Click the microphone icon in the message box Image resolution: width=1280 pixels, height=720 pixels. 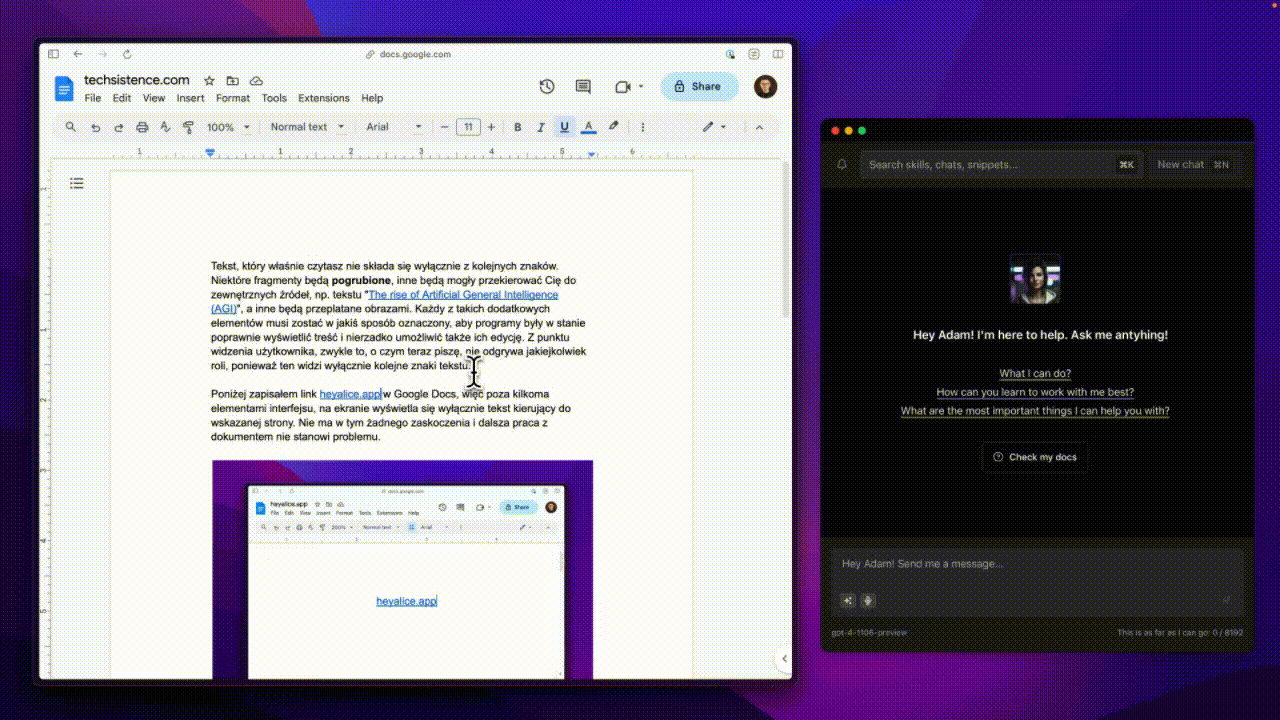click(x=868, y=600)
